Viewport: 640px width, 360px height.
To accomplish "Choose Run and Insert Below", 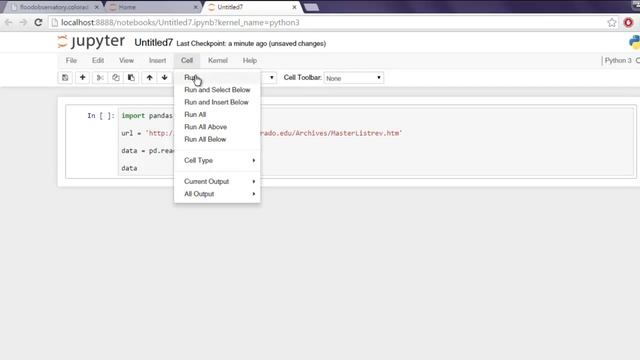I will [217, 102].
